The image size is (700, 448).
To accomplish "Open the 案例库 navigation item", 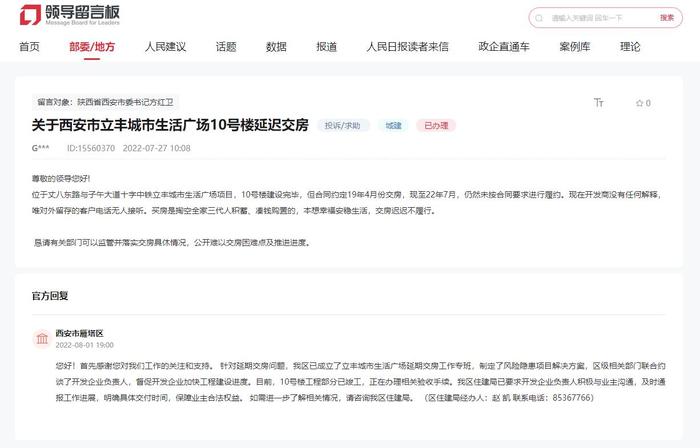I will 575,46.
